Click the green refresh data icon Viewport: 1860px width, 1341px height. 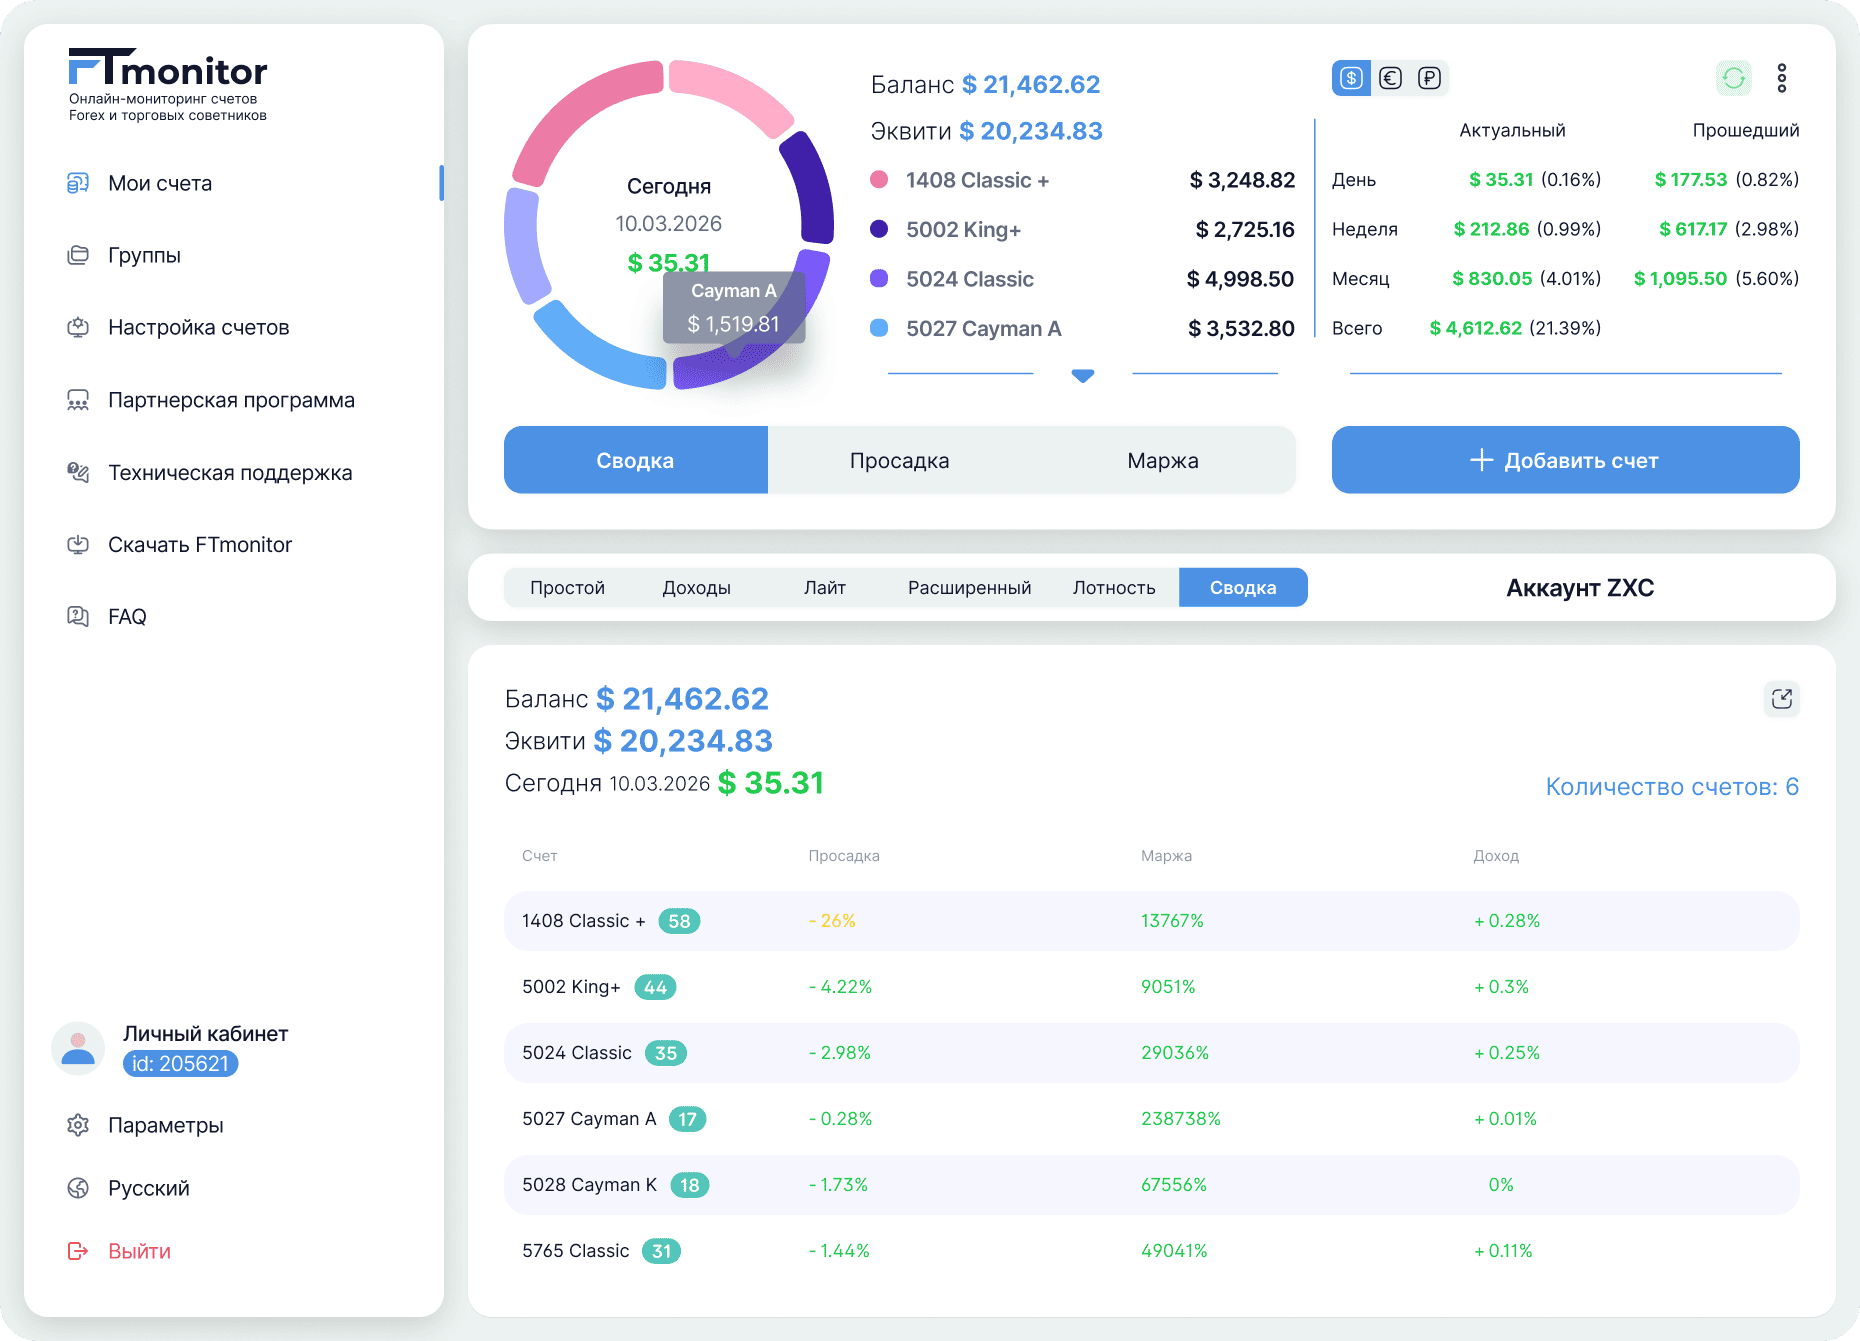click(x=1733, y=78)
